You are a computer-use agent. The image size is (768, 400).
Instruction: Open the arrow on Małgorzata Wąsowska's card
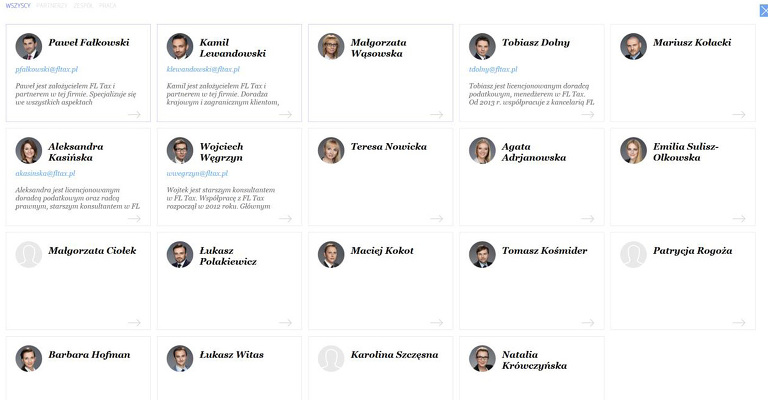(x=436, y=114)
